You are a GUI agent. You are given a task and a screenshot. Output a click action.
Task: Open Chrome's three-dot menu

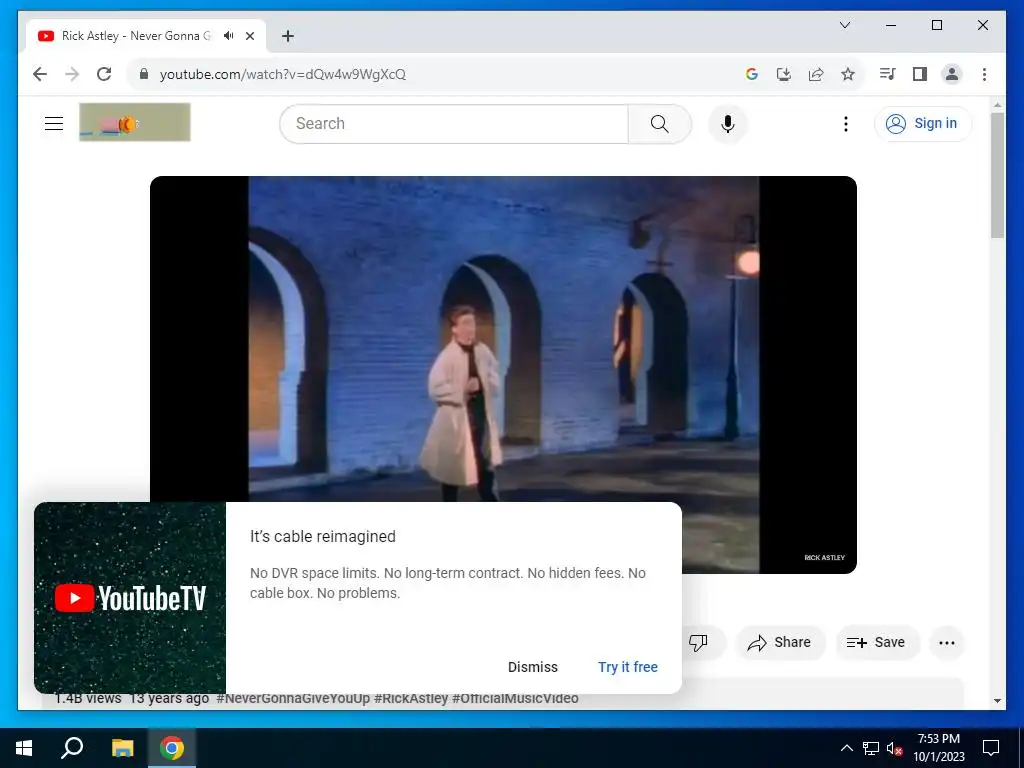click(x=984, y=74)
